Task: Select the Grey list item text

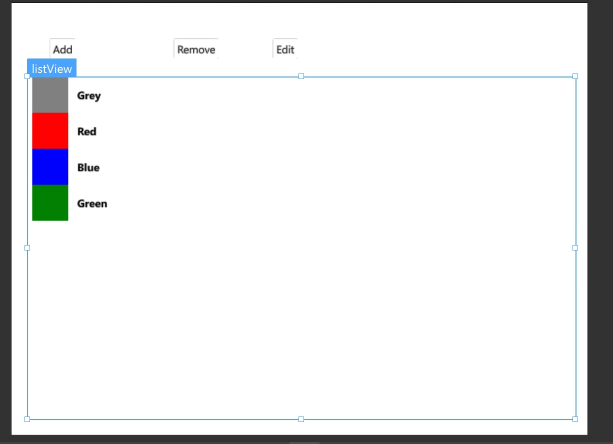Action: click(x=89, y=96)
